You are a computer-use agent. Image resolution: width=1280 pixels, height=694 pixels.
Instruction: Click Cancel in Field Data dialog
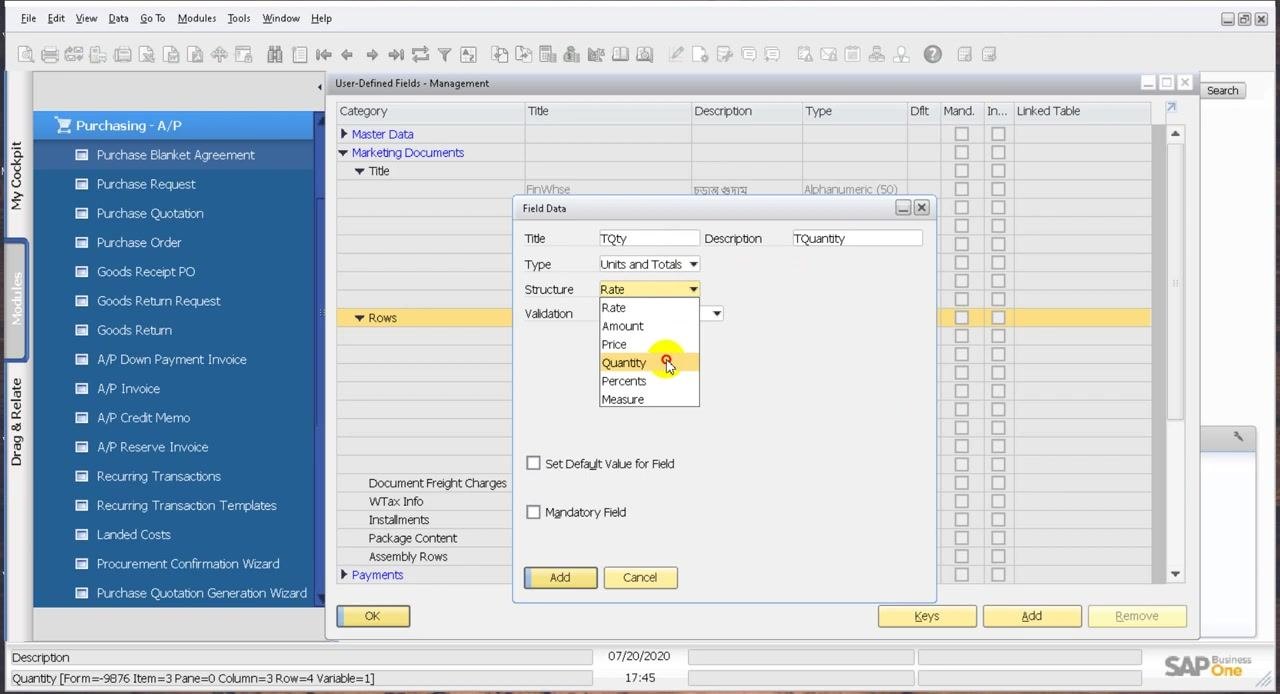pyautogui.click(x=640, y=578)
